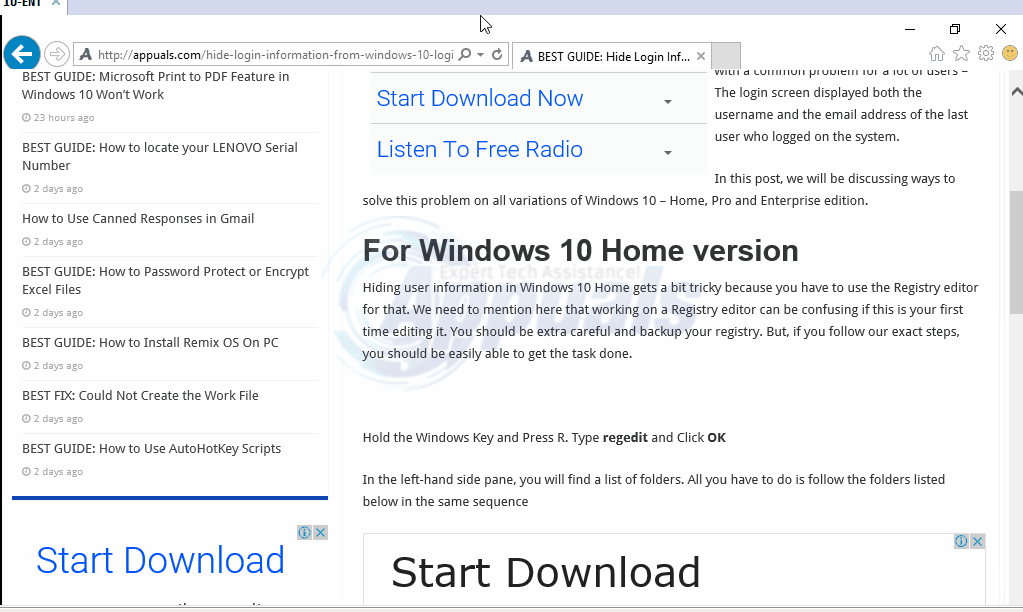View favorites using the star icon
1023x612 pixels.
(x=961, y=53)
